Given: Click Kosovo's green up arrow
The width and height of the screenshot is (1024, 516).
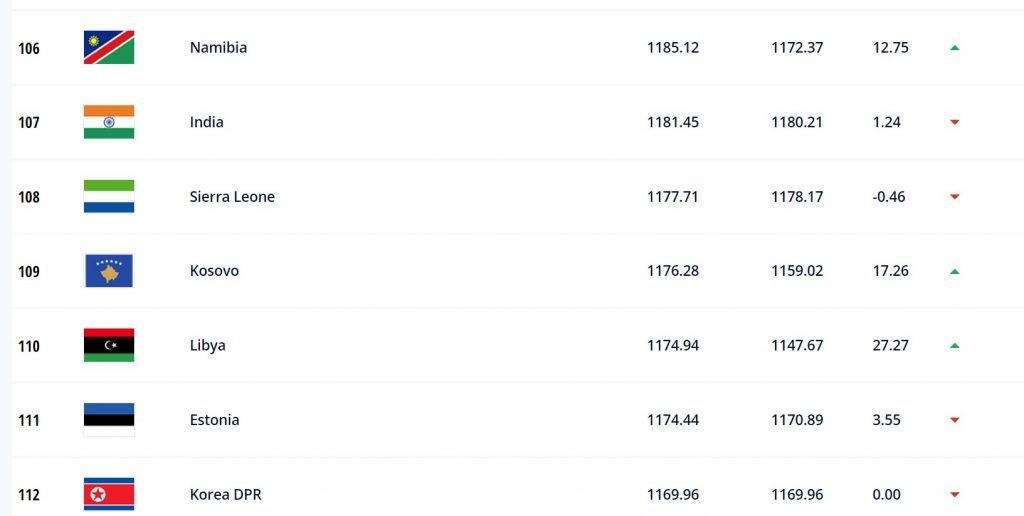Looking at the screenshot, I should [955, 271].
